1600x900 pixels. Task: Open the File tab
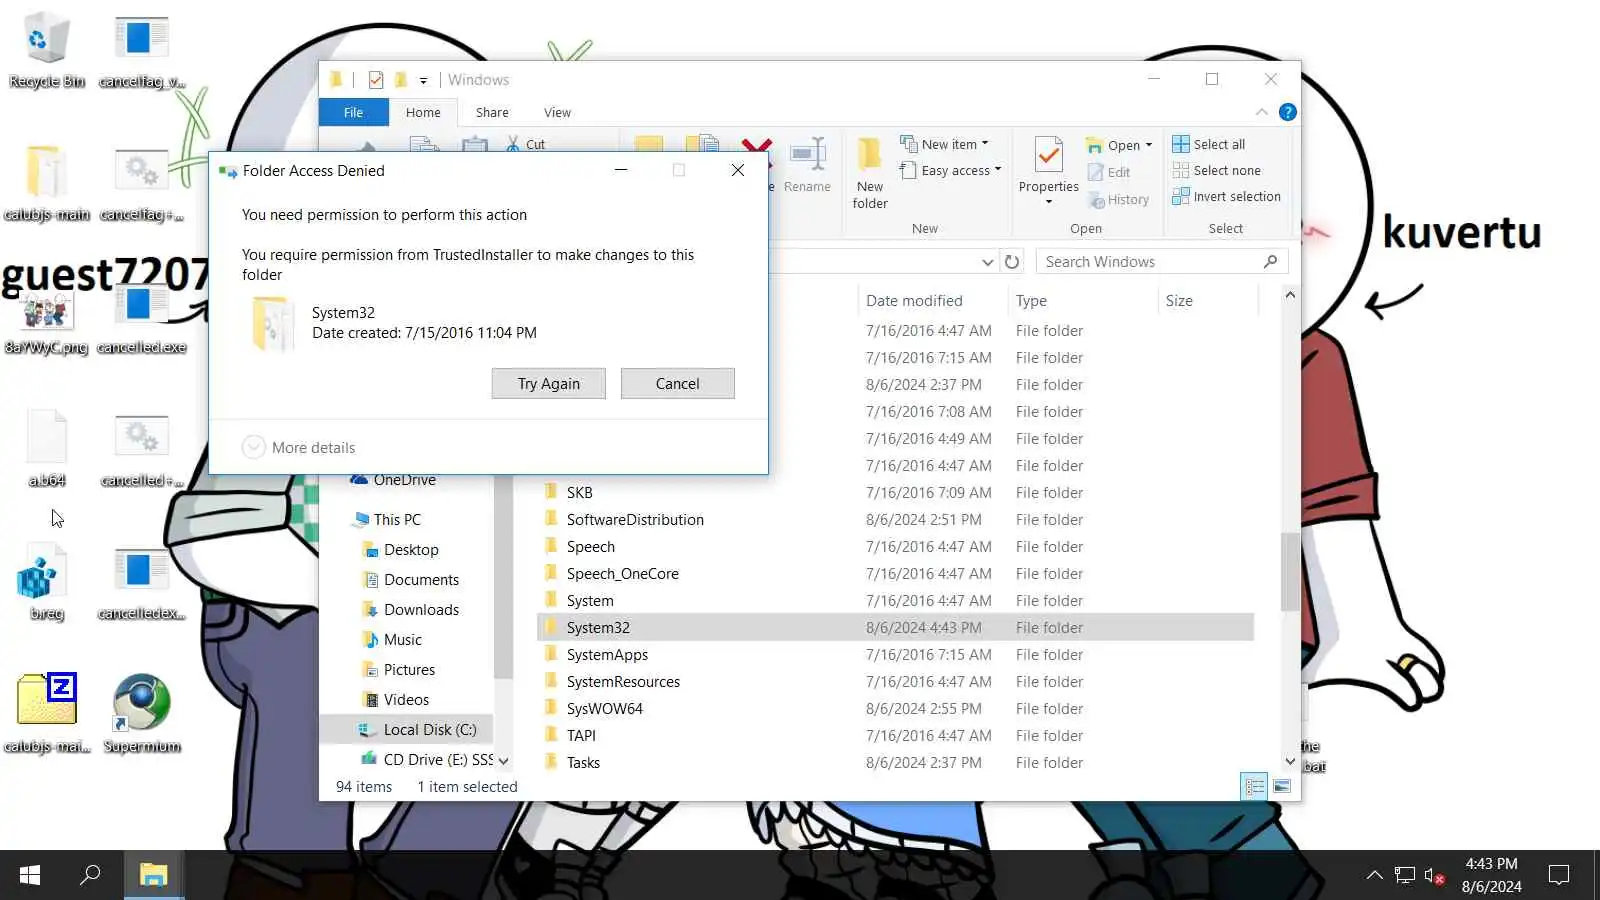coord(353,112)
